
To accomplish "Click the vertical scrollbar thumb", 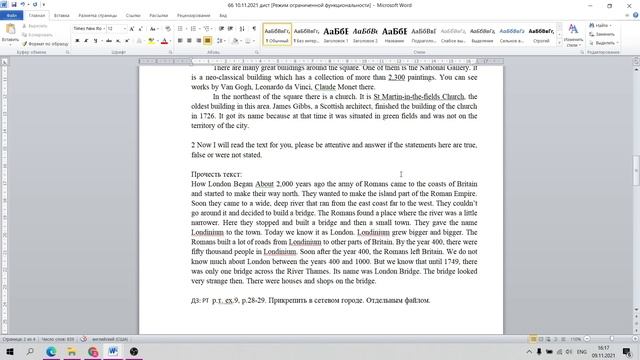I will tap(636, 170).
